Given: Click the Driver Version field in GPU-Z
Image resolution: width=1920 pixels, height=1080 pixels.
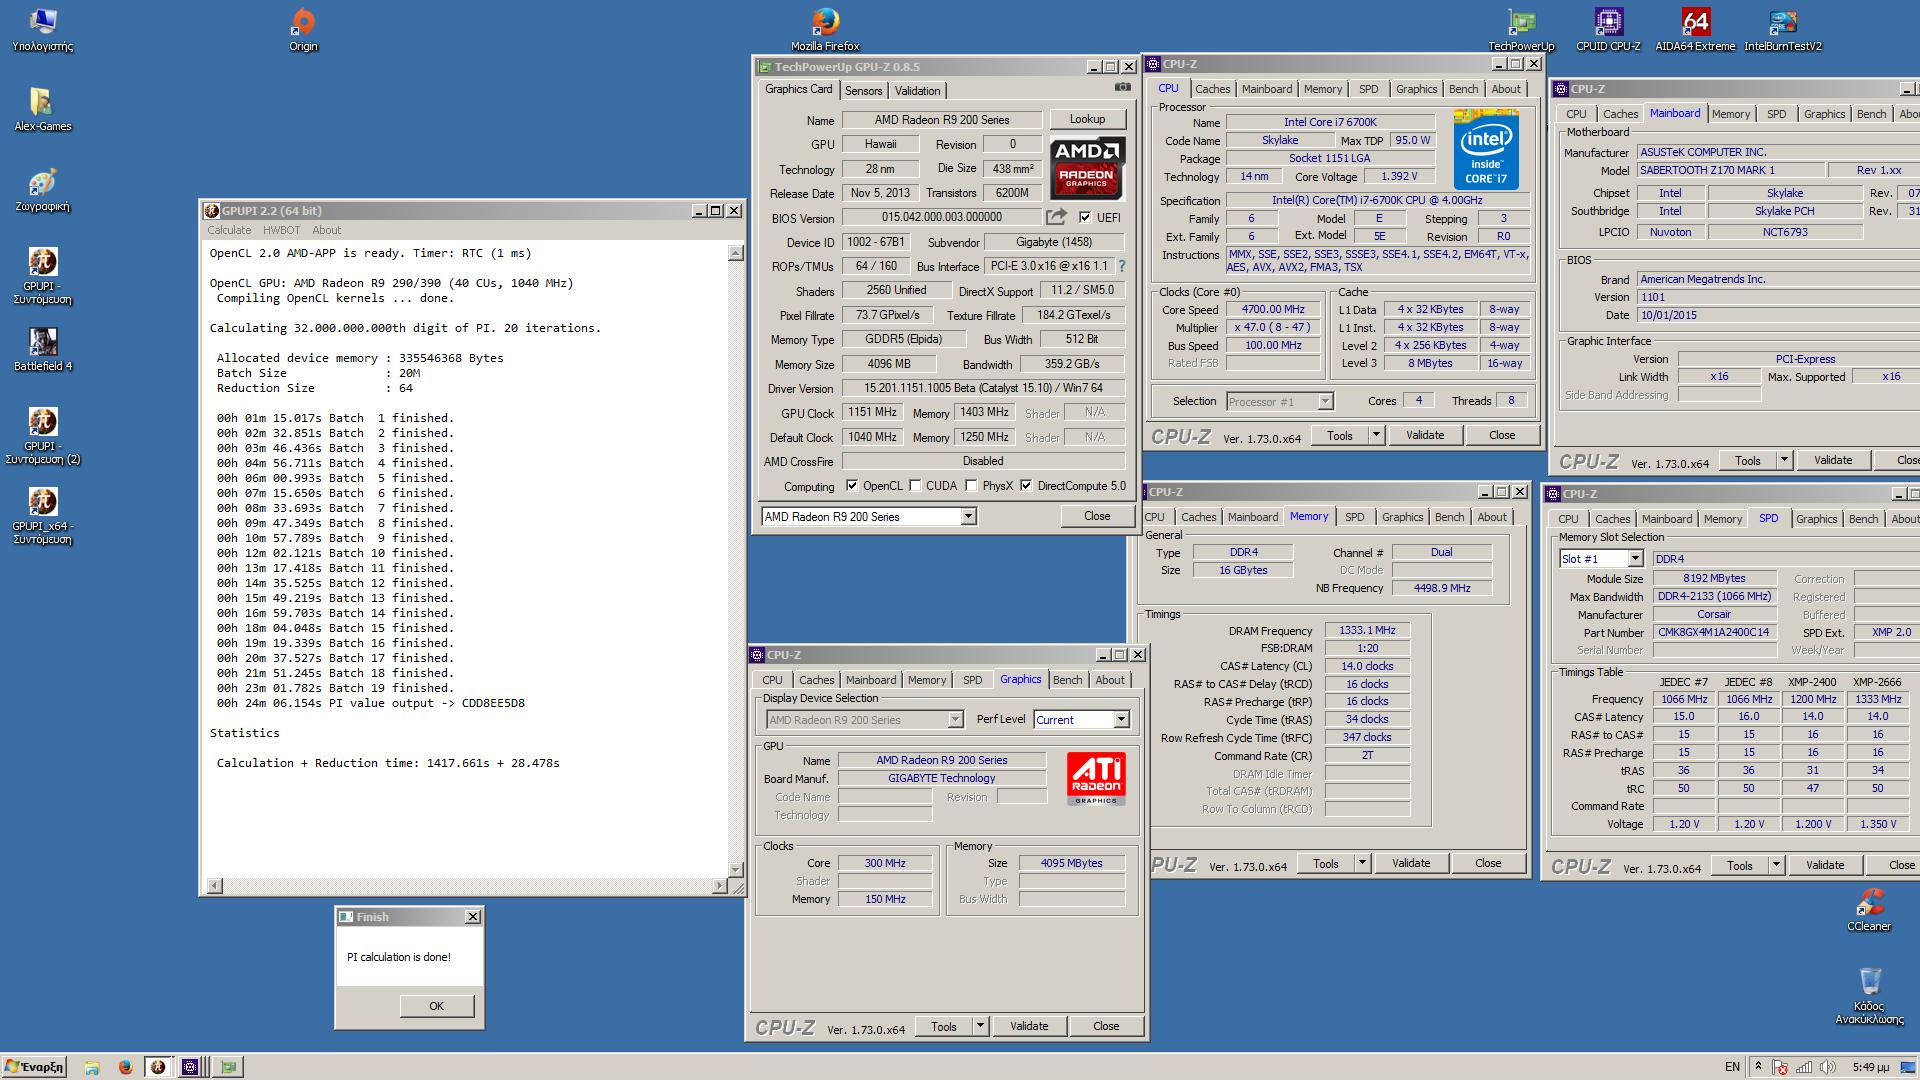Looking at the screenshot, I should pyautogui.click(x=983, y=388).
